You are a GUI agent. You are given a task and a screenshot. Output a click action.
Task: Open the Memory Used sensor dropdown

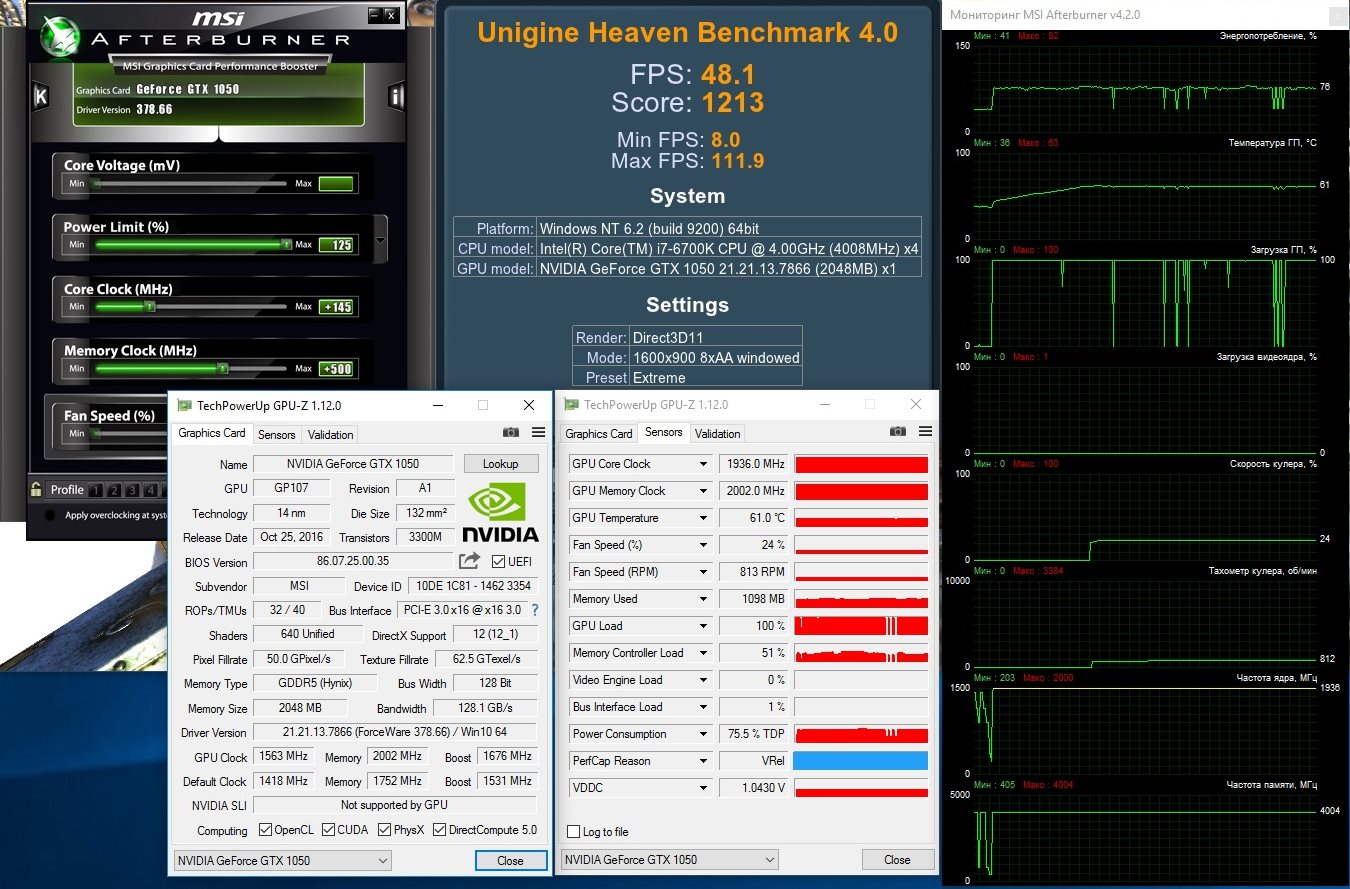tap(703, 599)
